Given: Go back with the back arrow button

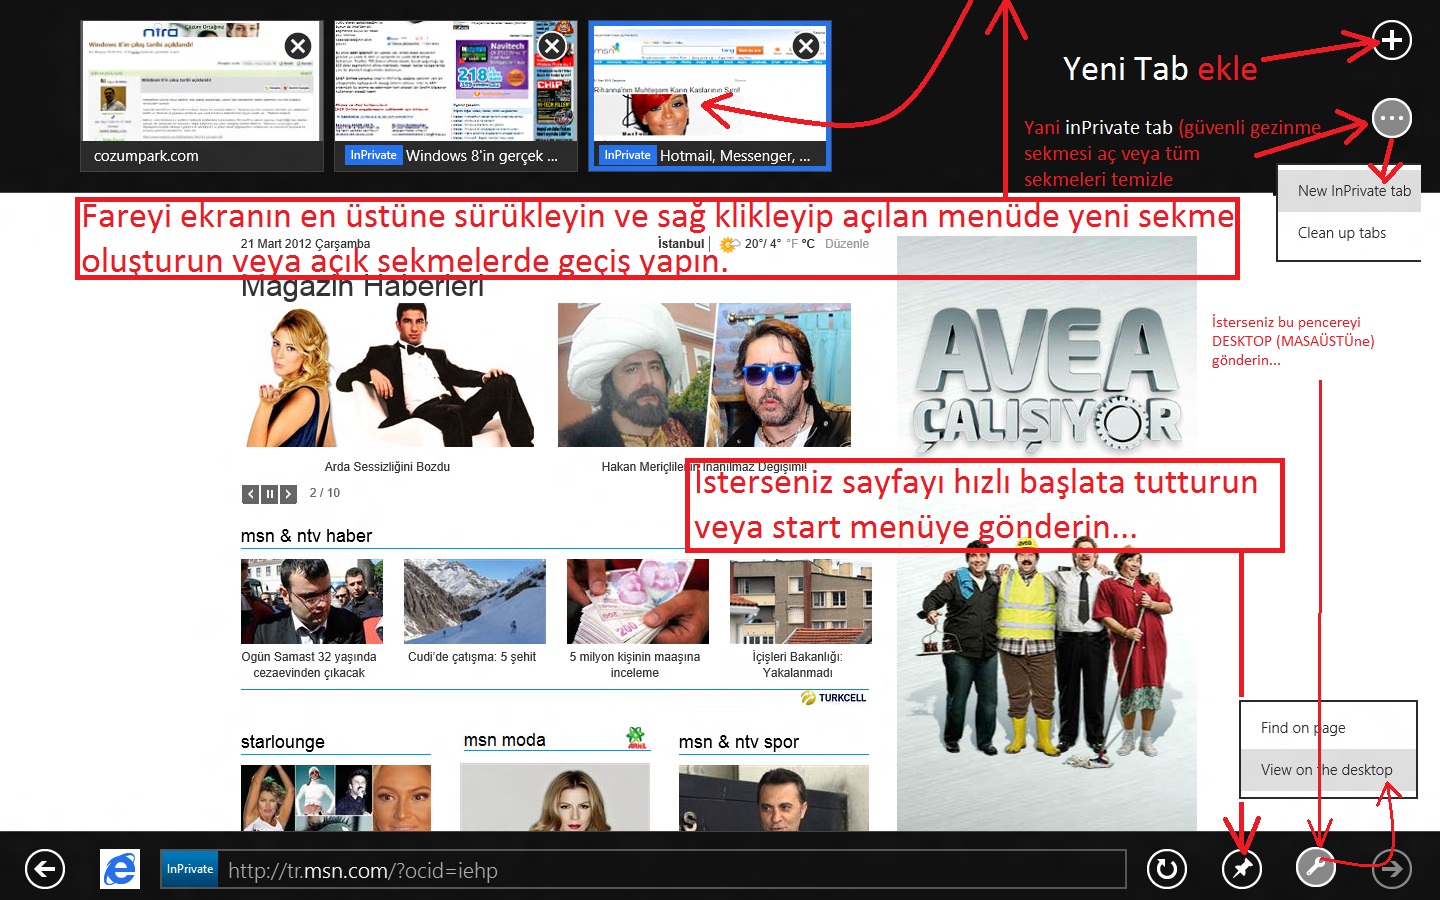Looking at the screenshot, I should click(45, 869).
